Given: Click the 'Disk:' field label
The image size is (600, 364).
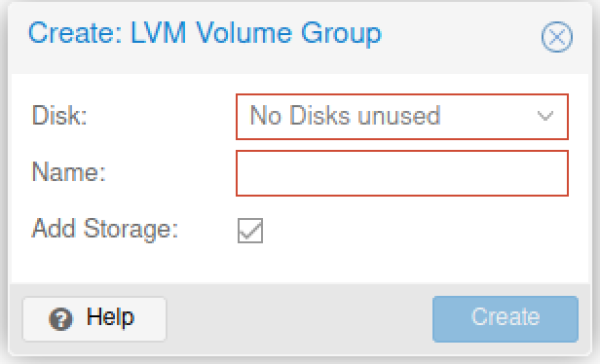Looking at the screenshot, I should coord(60,115).
